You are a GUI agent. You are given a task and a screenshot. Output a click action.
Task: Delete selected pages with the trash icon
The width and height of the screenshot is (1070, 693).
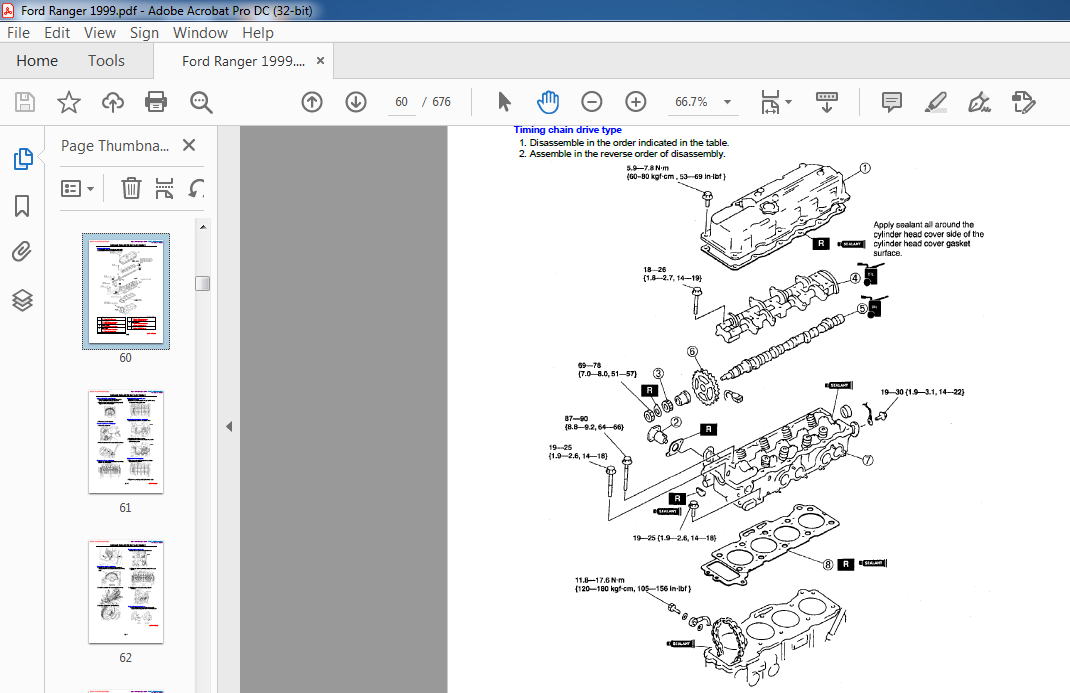pos(131,188)
